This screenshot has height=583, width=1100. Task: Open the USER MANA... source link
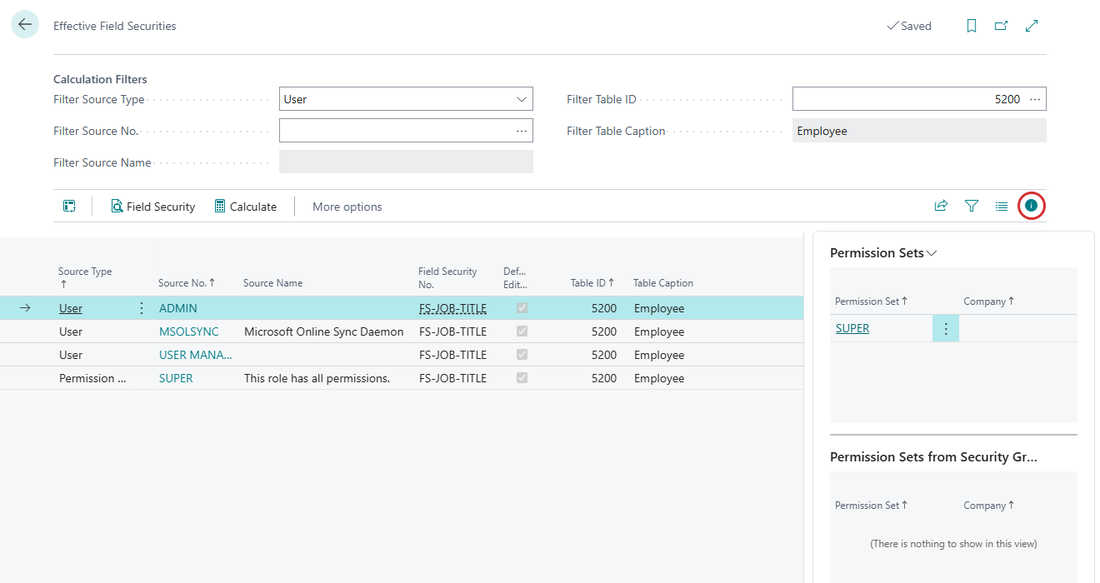tap(196, 354)
